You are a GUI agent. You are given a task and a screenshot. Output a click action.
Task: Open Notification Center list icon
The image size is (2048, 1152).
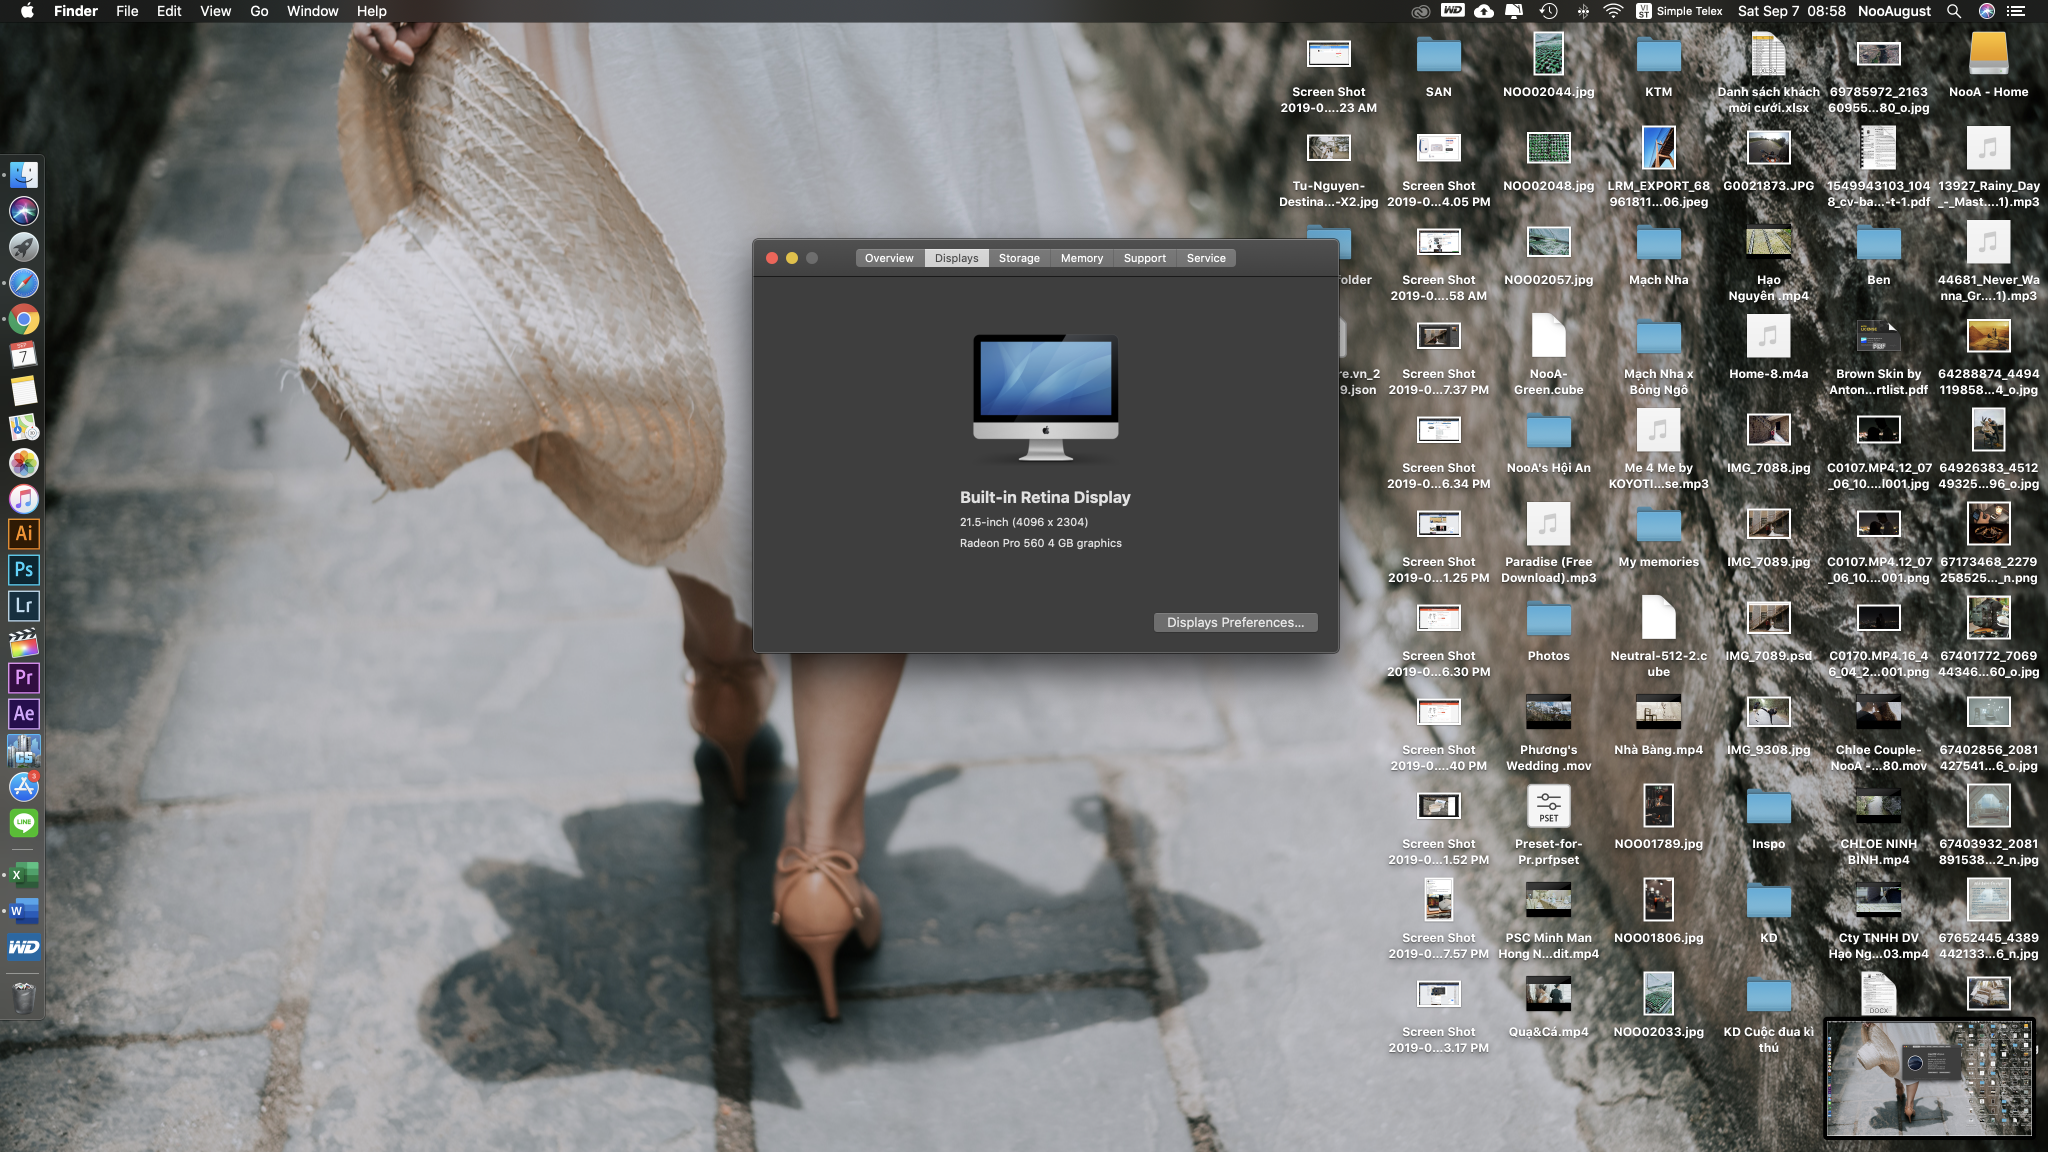pyautogui.click(x=2016, y=11)
